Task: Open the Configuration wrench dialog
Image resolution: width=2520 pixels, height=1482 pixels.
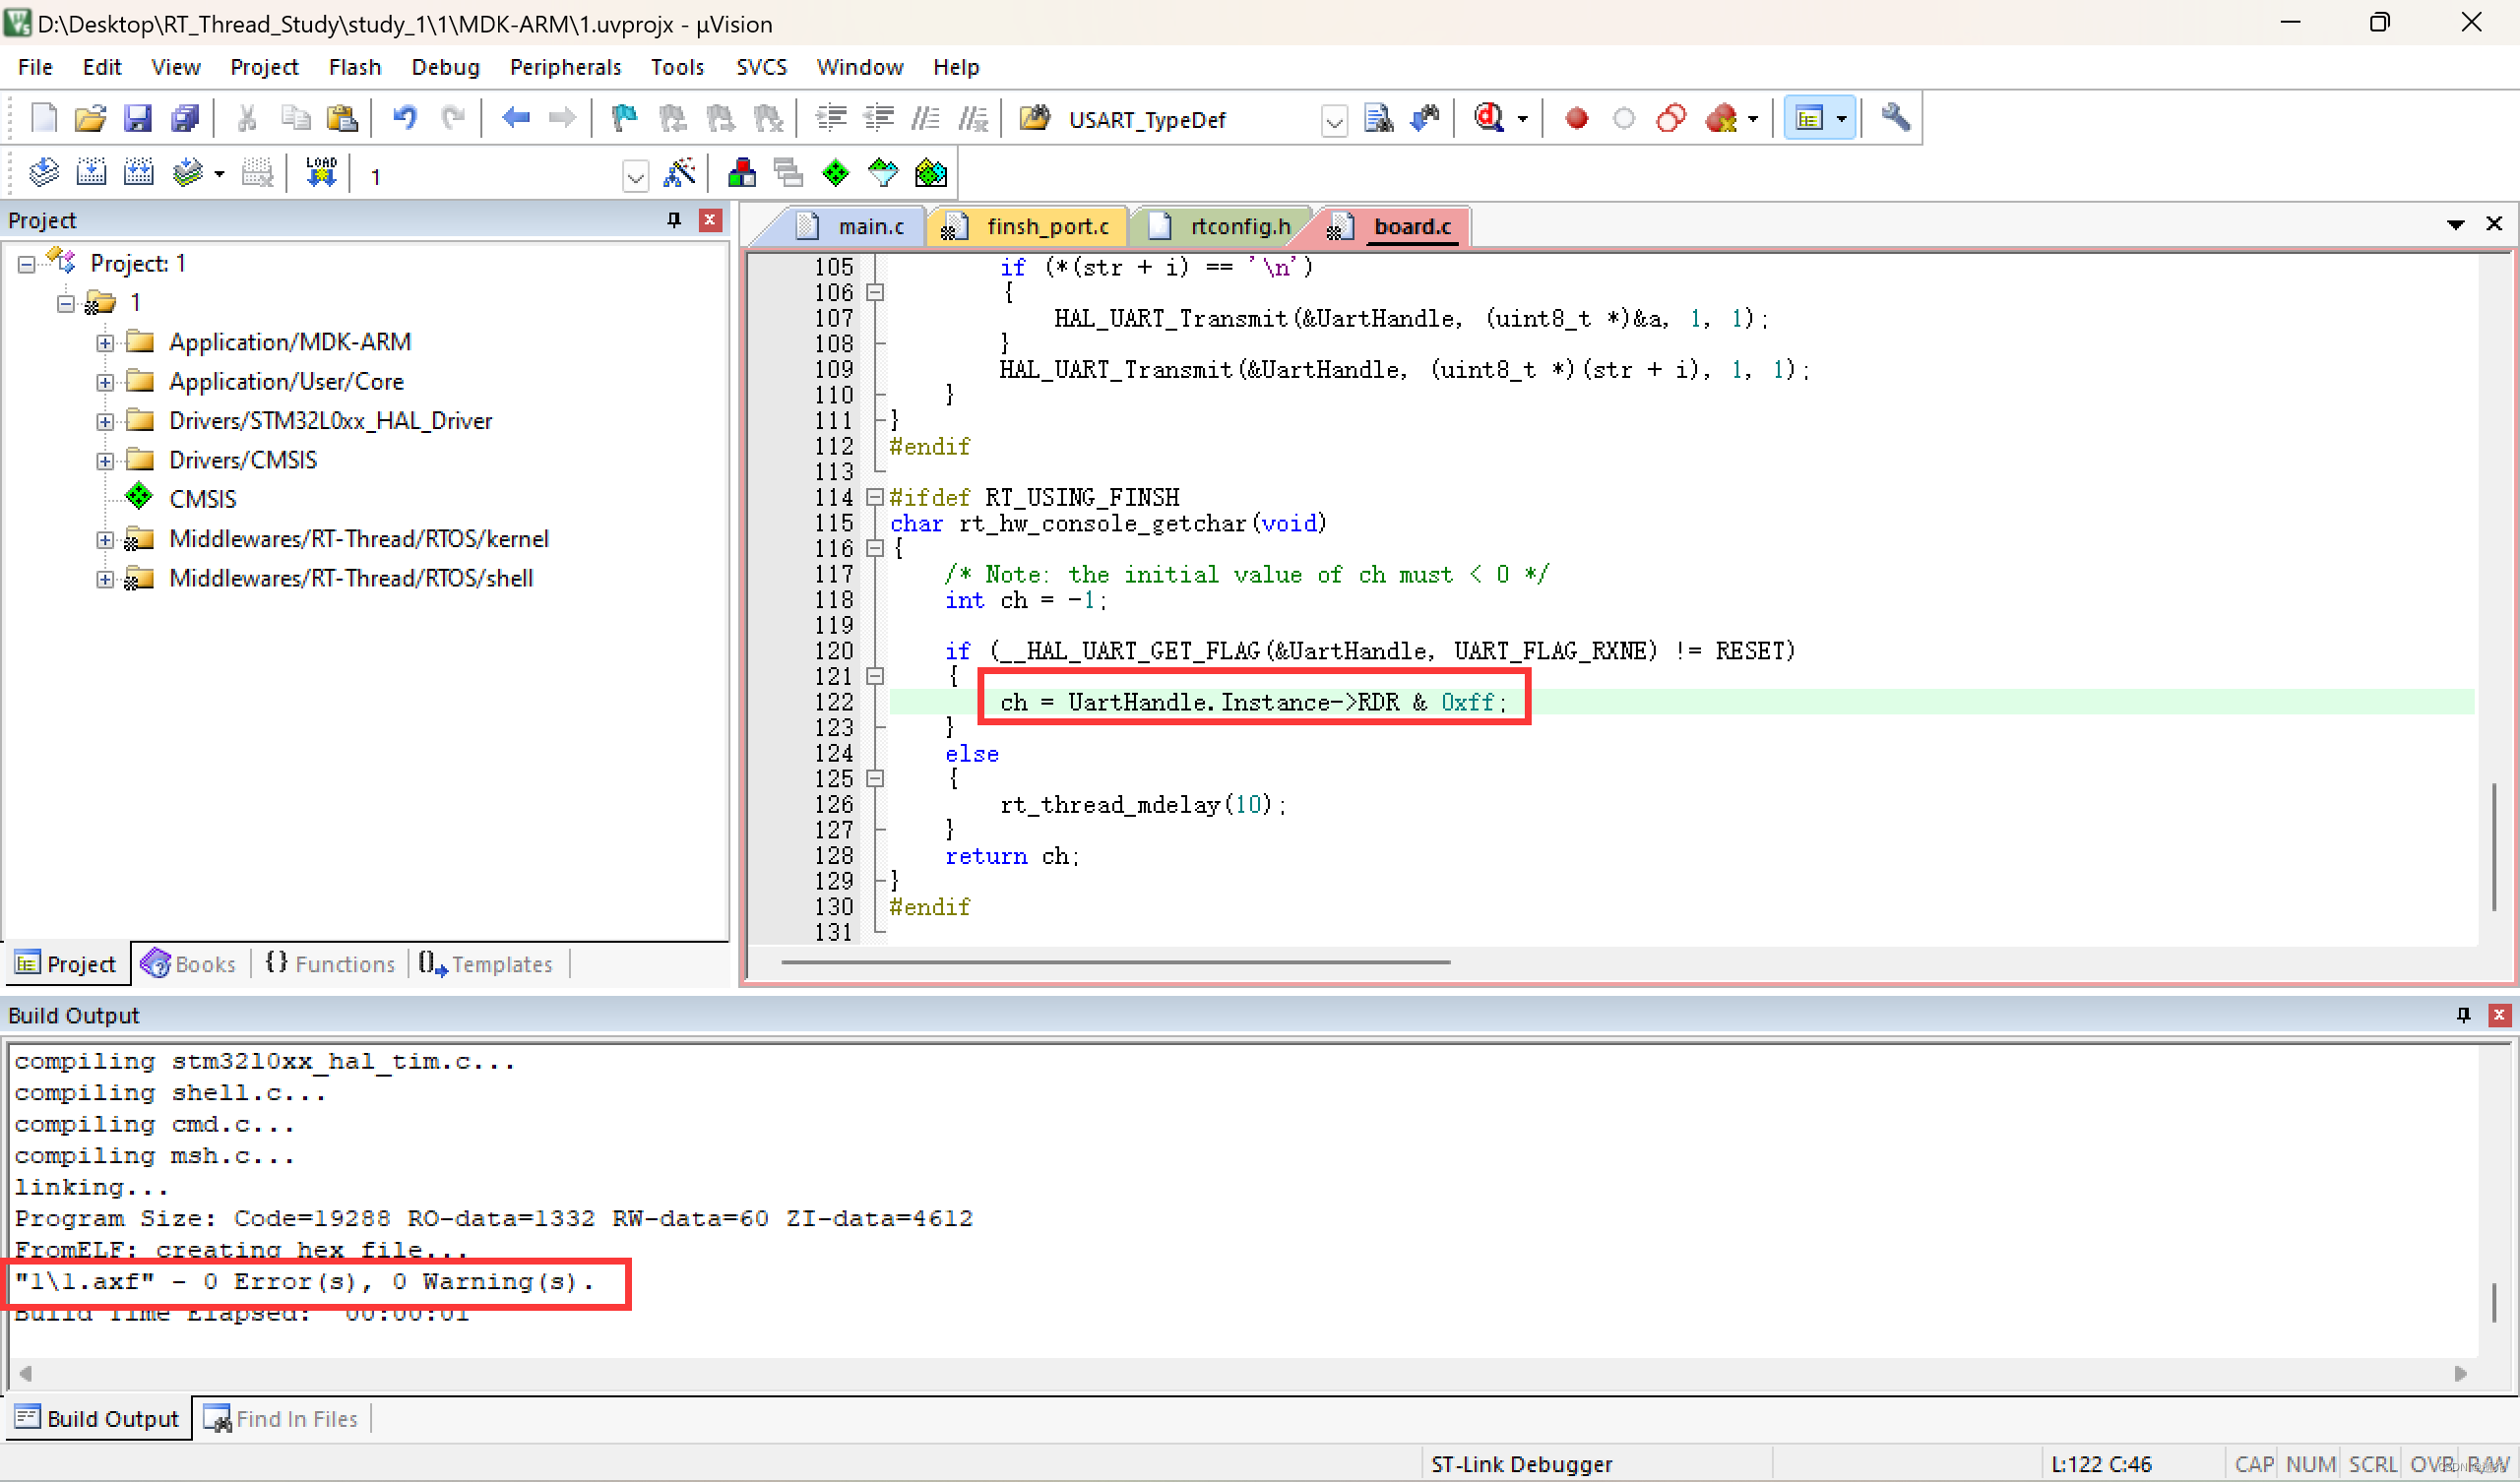Action: pos(1895,118)
